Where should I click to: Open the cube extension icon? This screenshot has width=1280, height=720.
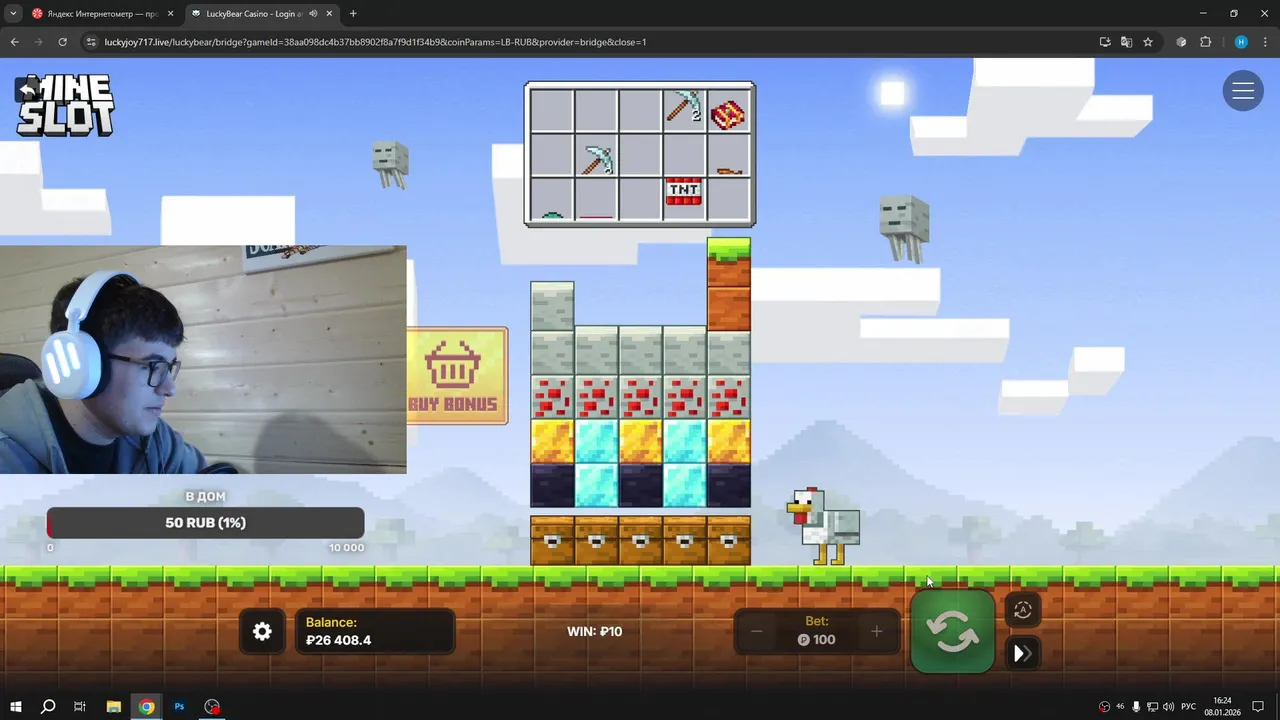(x=1181, y=42)
